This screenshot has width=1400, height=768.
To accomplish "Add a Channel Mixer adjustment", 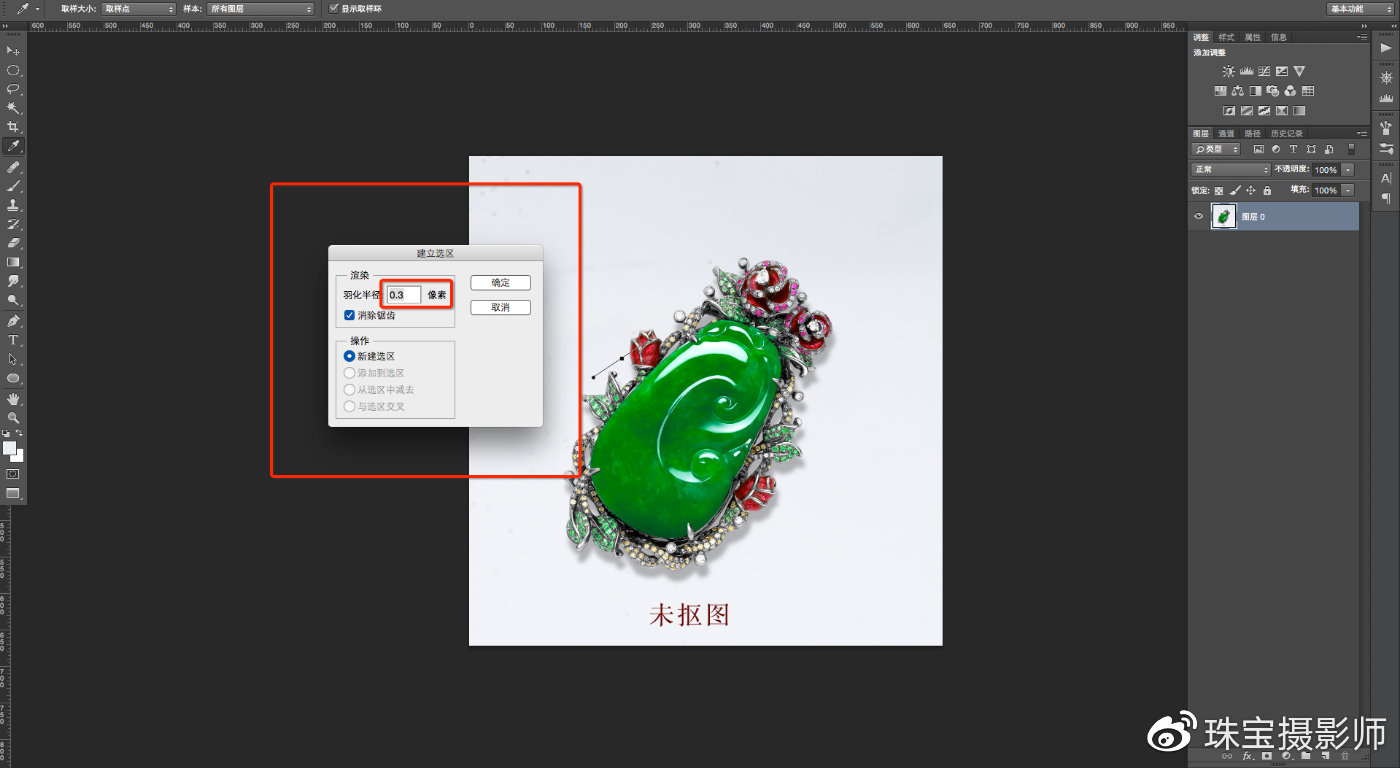I will coord(1290,91).
